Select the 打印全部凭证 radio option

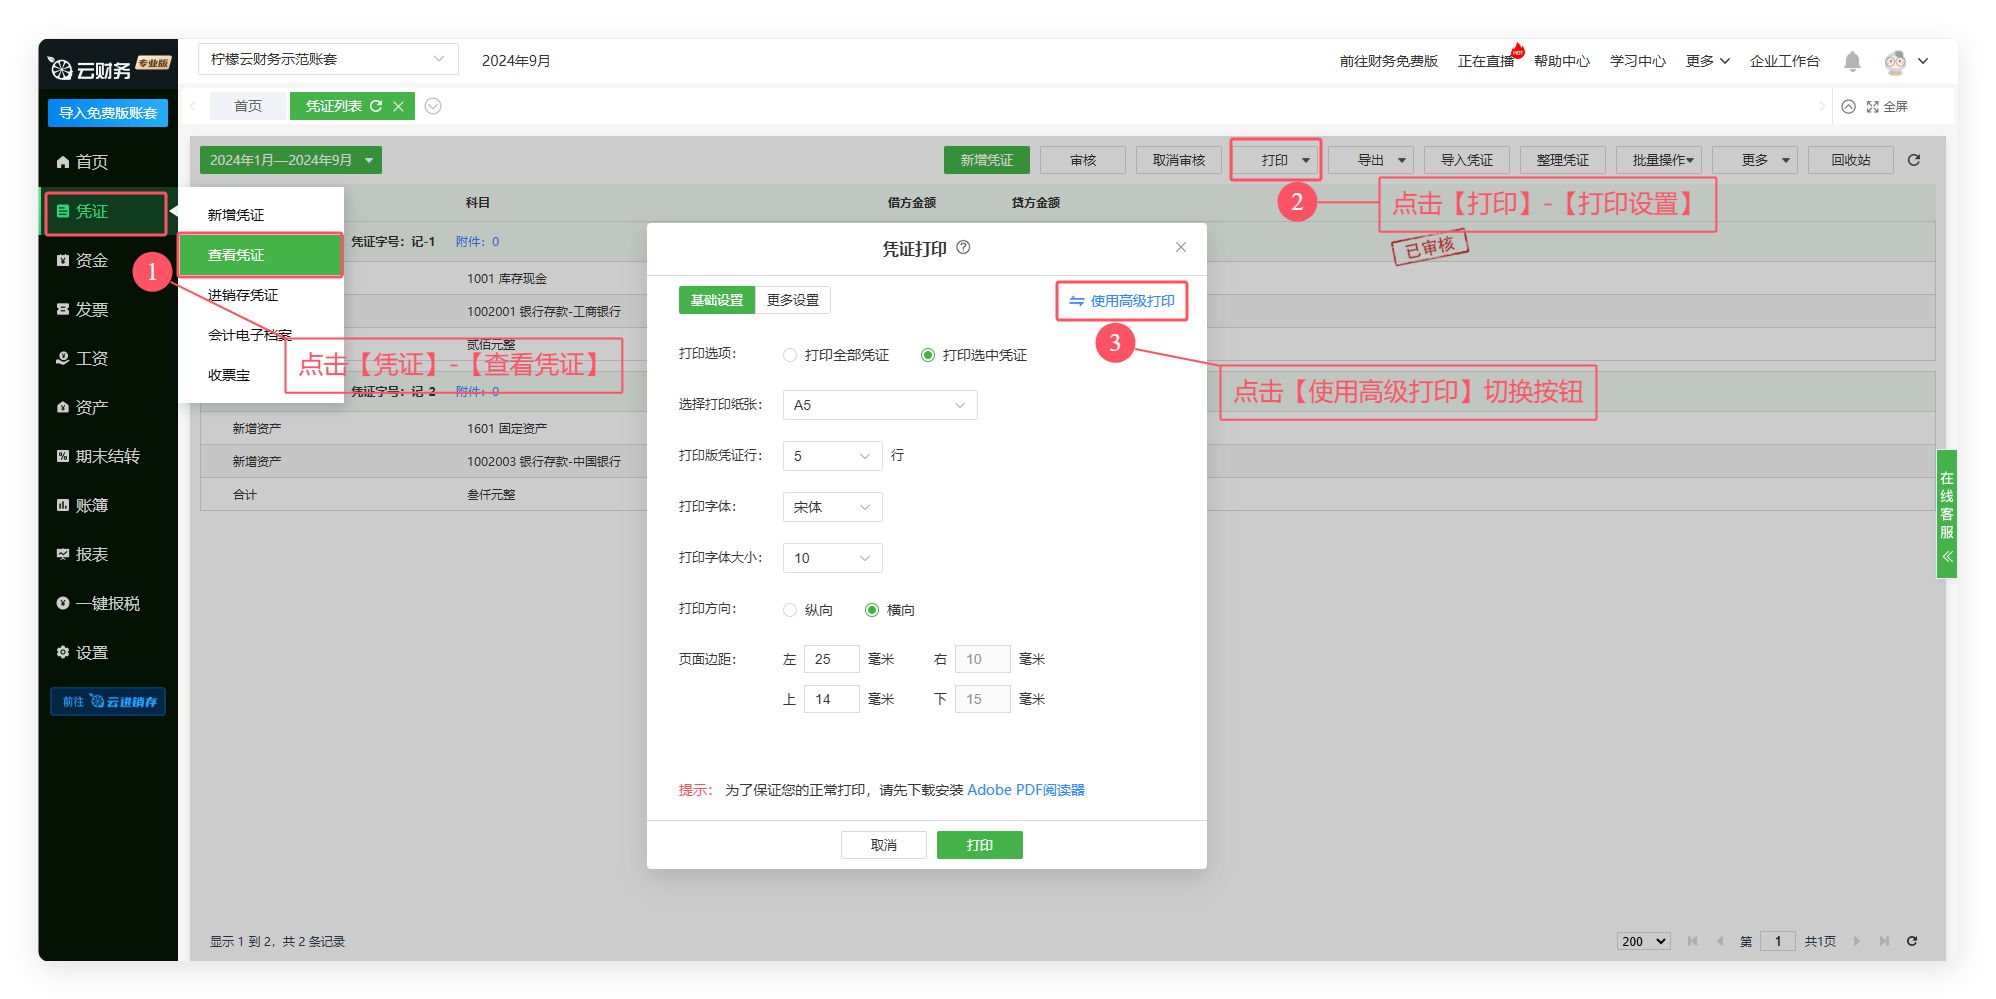(790, 355)
